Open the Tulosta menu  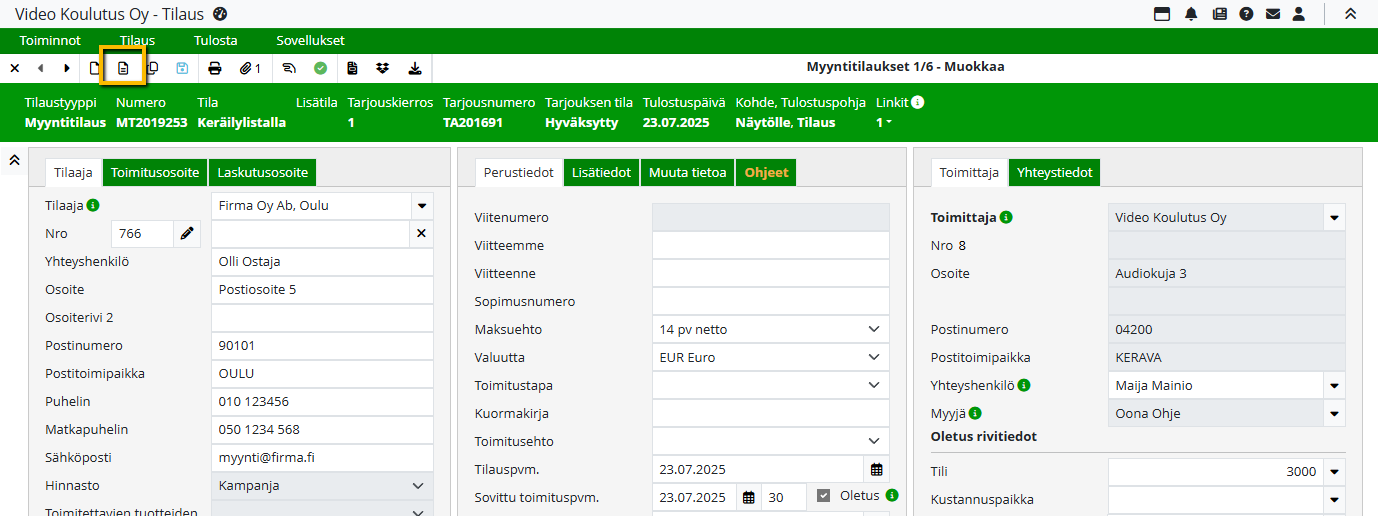tap(215, 40)
